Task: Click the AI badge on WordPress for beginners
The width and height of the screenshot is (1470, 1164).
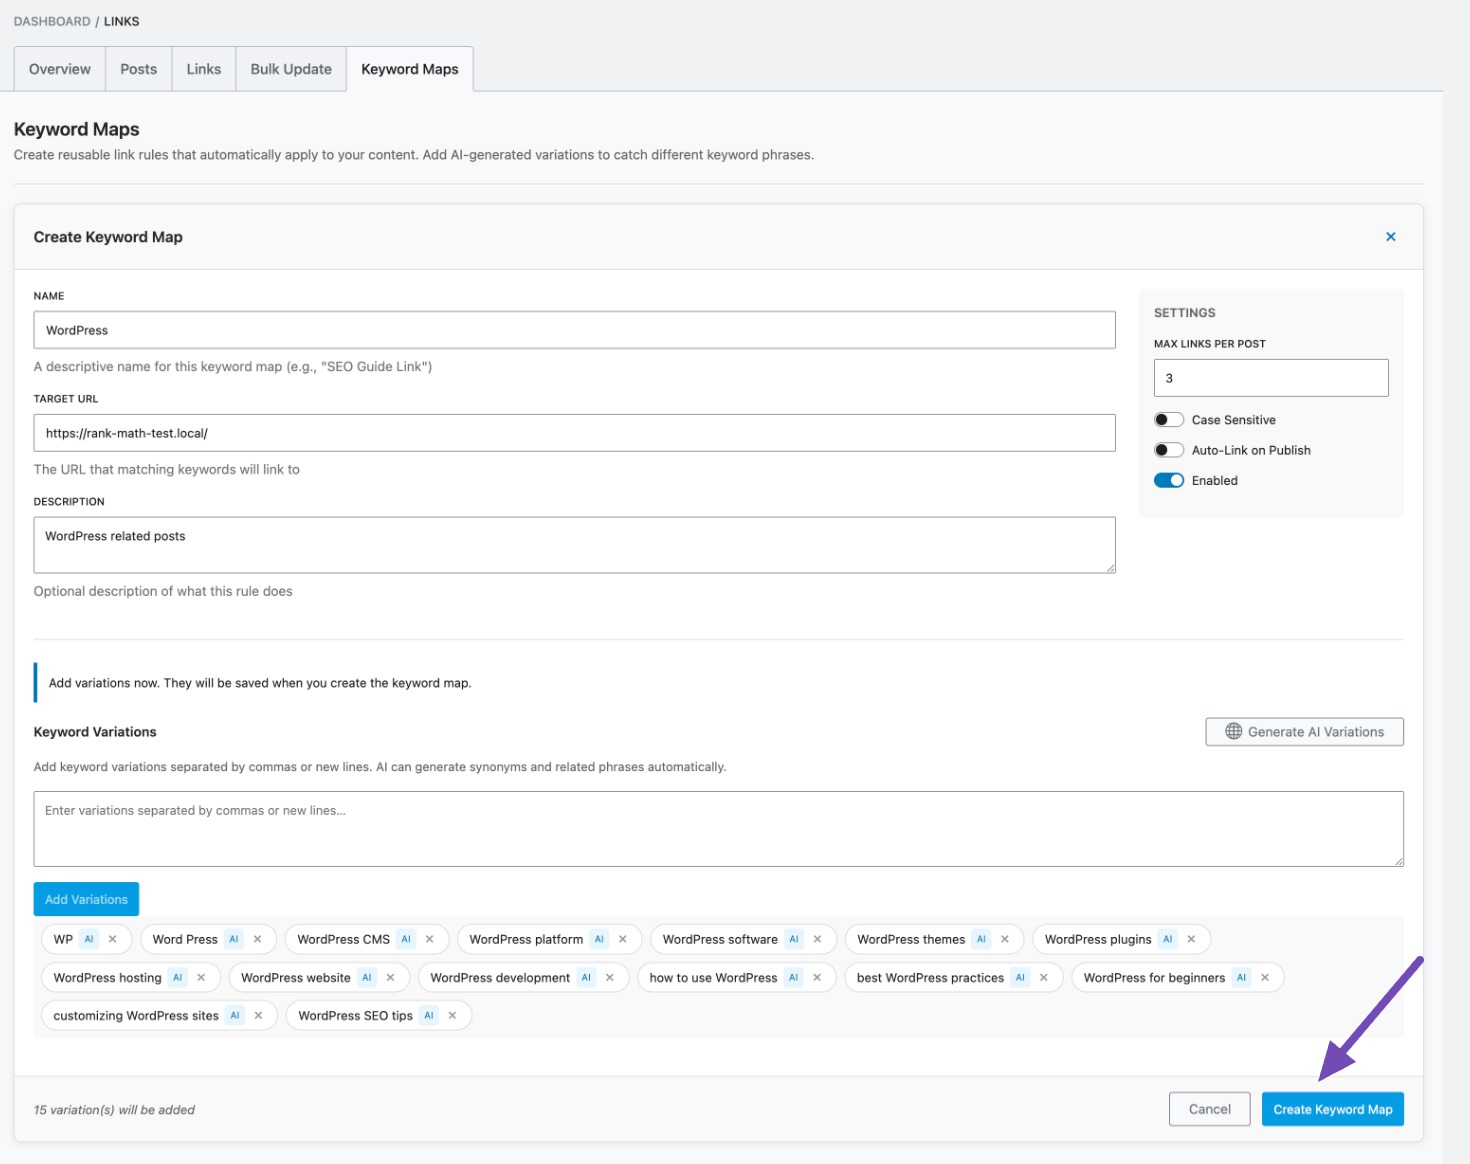Action: pyautogui.click(x=1241, y=977)
